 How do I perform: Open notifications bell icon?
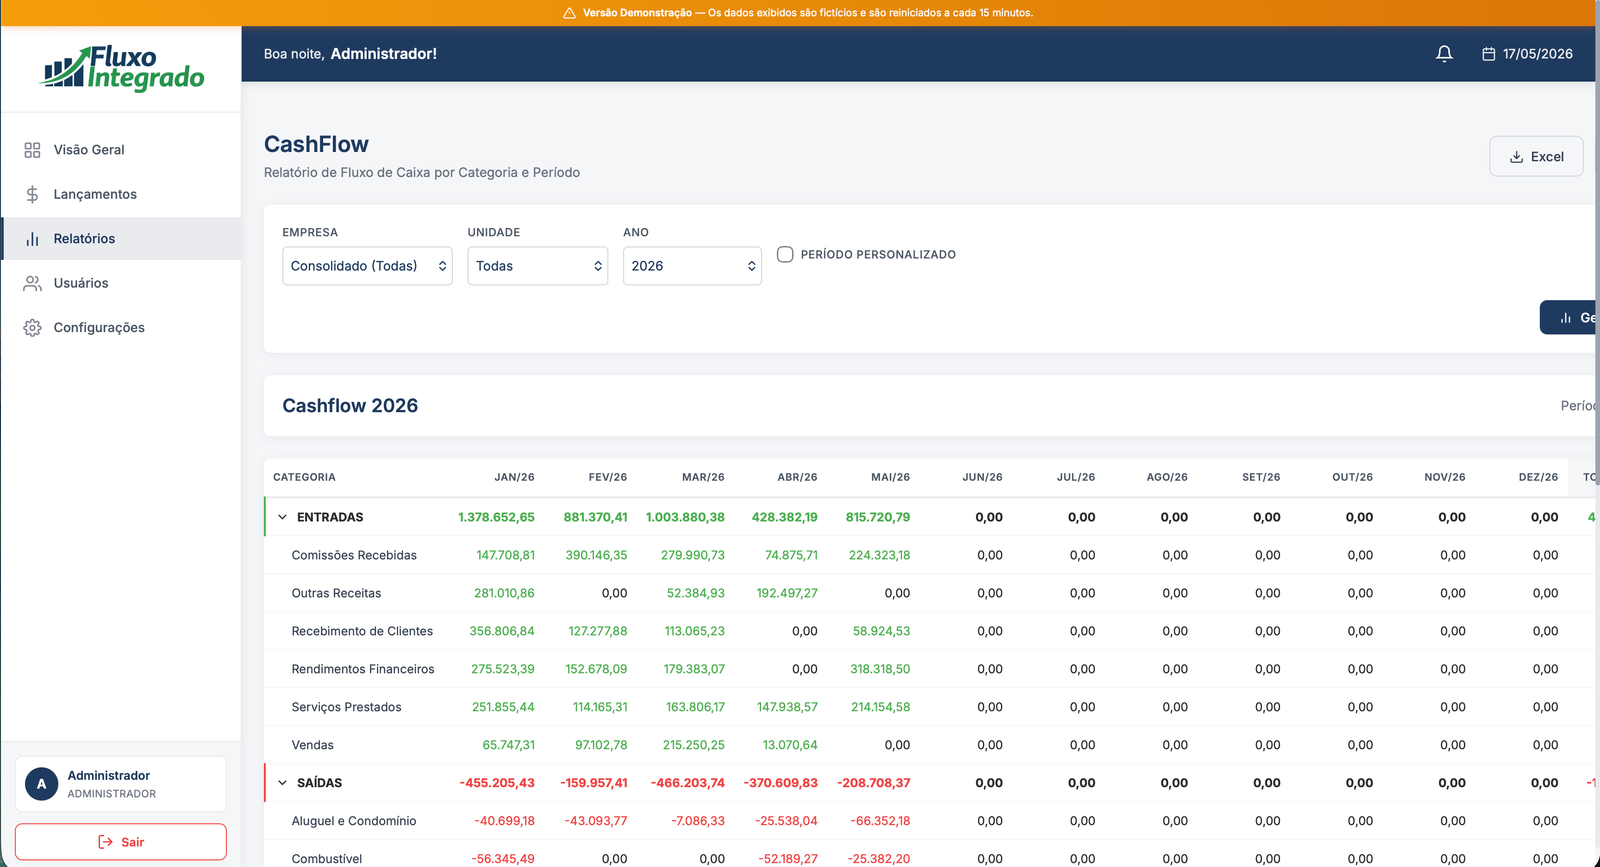pos(1444,54)
